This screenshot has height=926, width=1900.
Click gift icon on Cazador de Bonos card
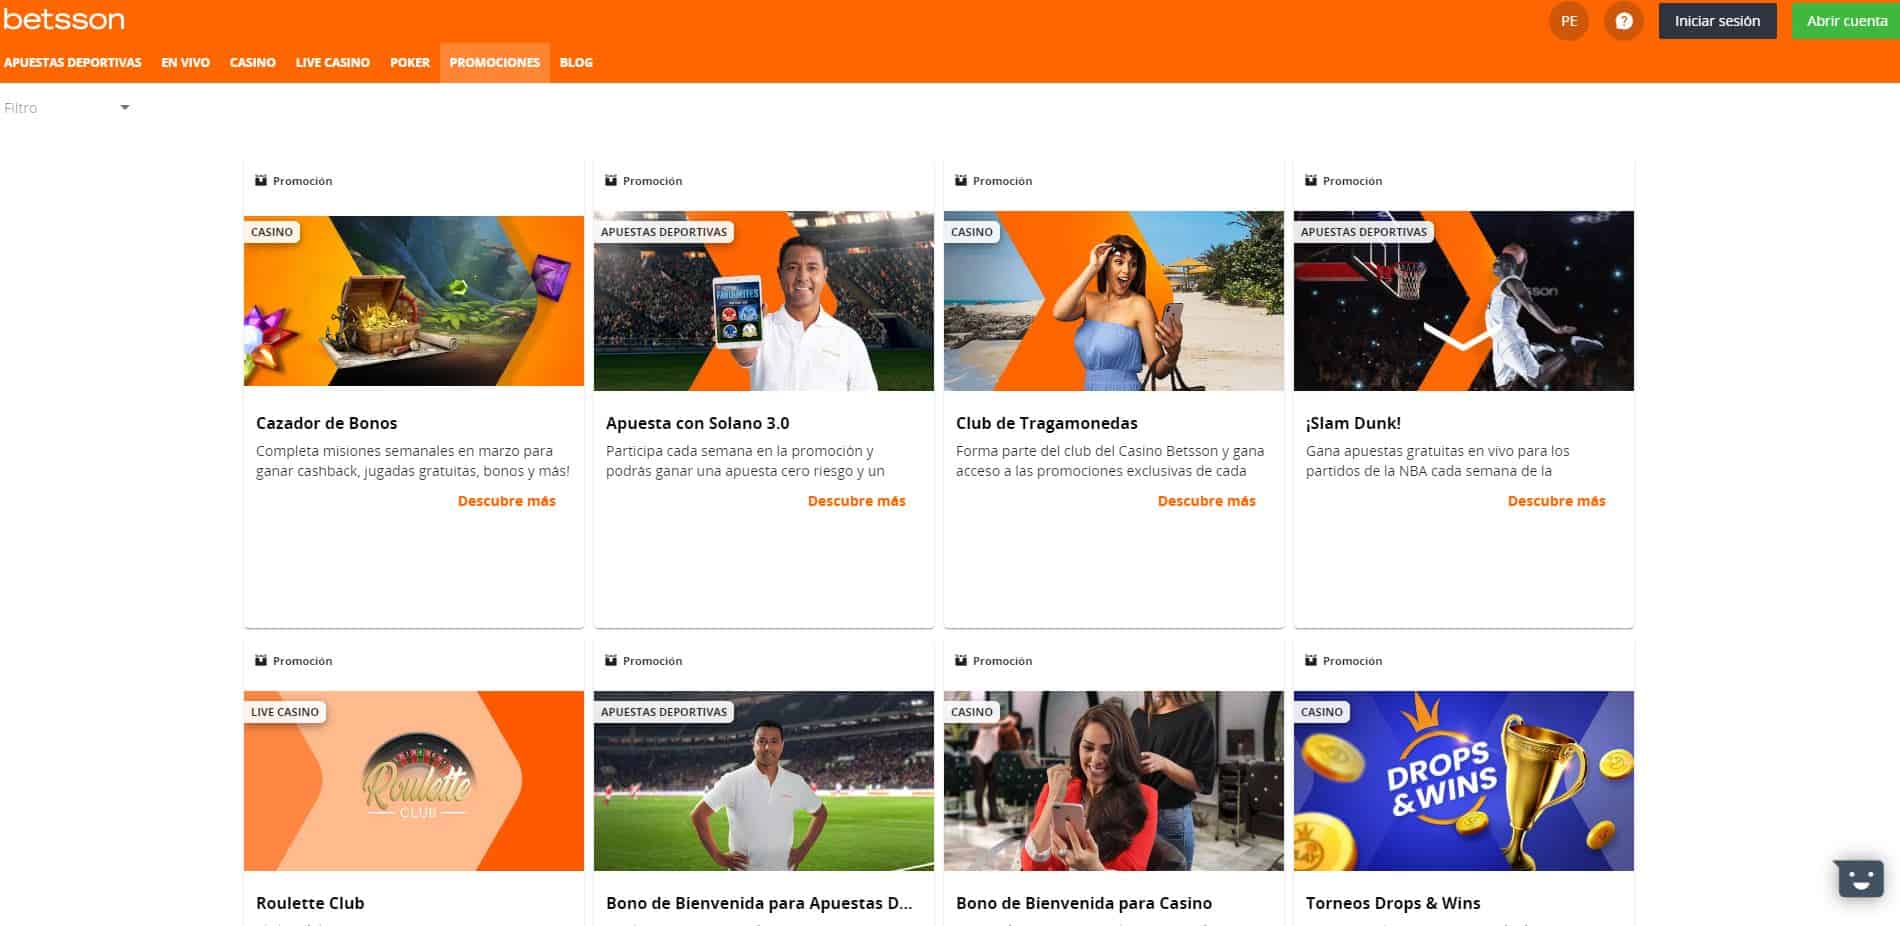(x=261, y=181)
